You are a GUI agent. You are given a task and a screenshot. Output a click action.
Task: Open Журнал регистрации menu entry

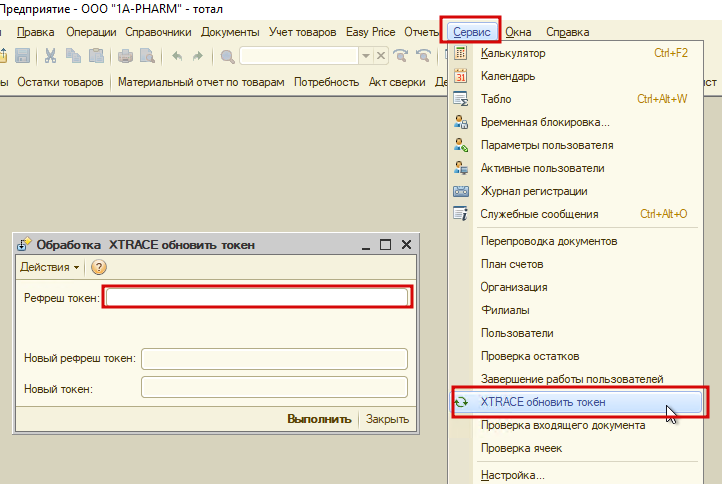click(576, 191)
